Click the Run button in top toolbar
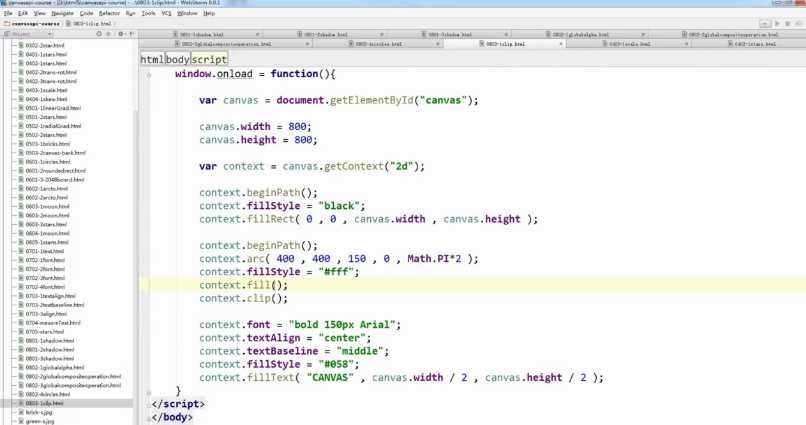Viewport: 806px width, 425px height. coord(777,24)
